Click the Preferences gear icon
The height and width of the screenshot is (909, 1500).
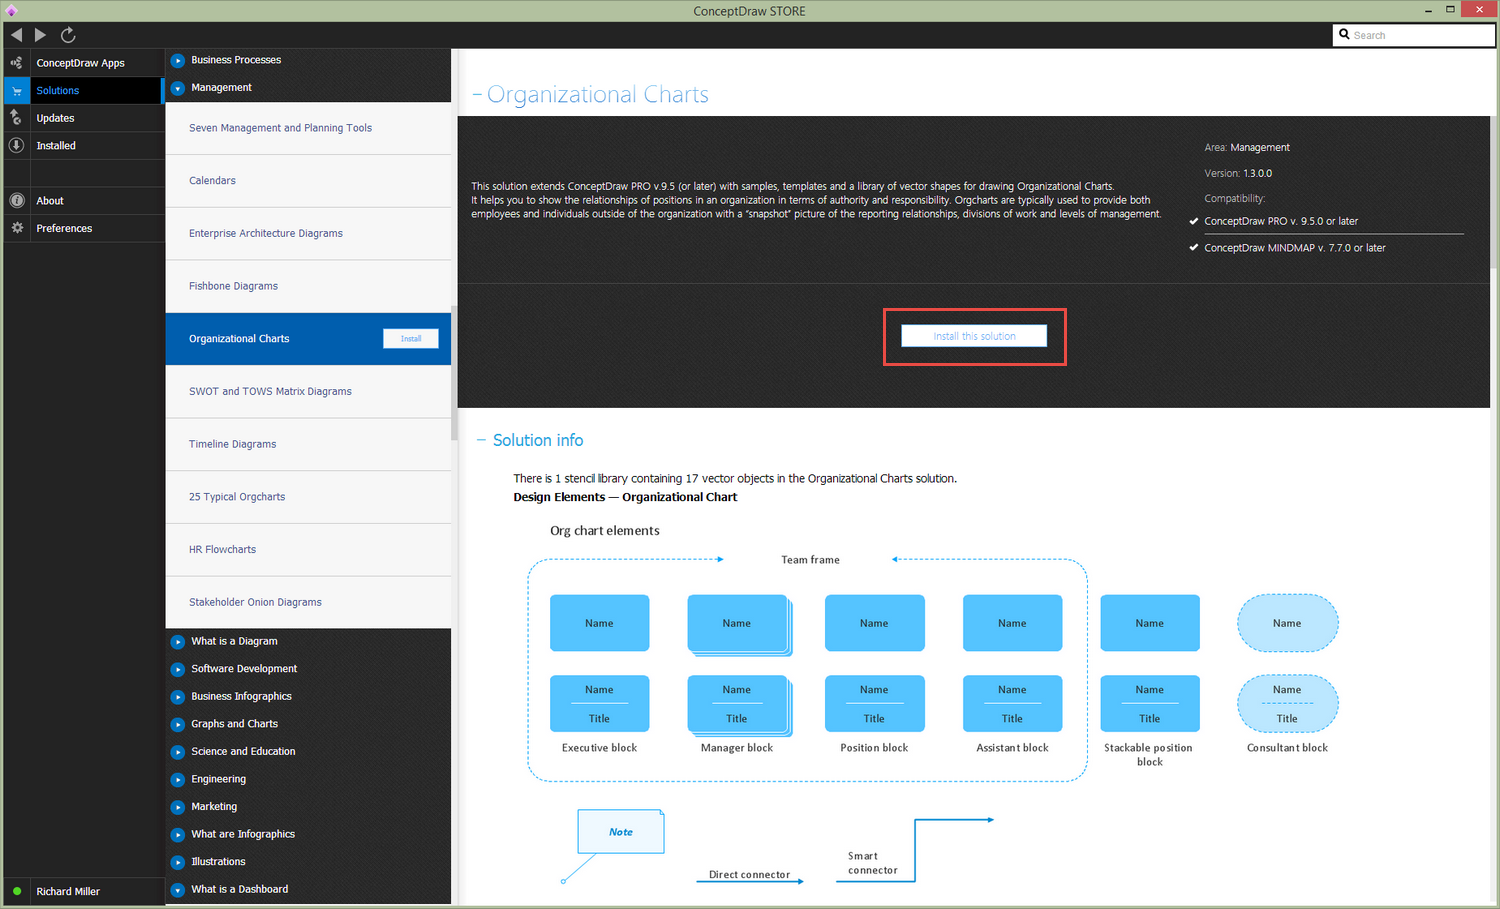click(16, 228)
